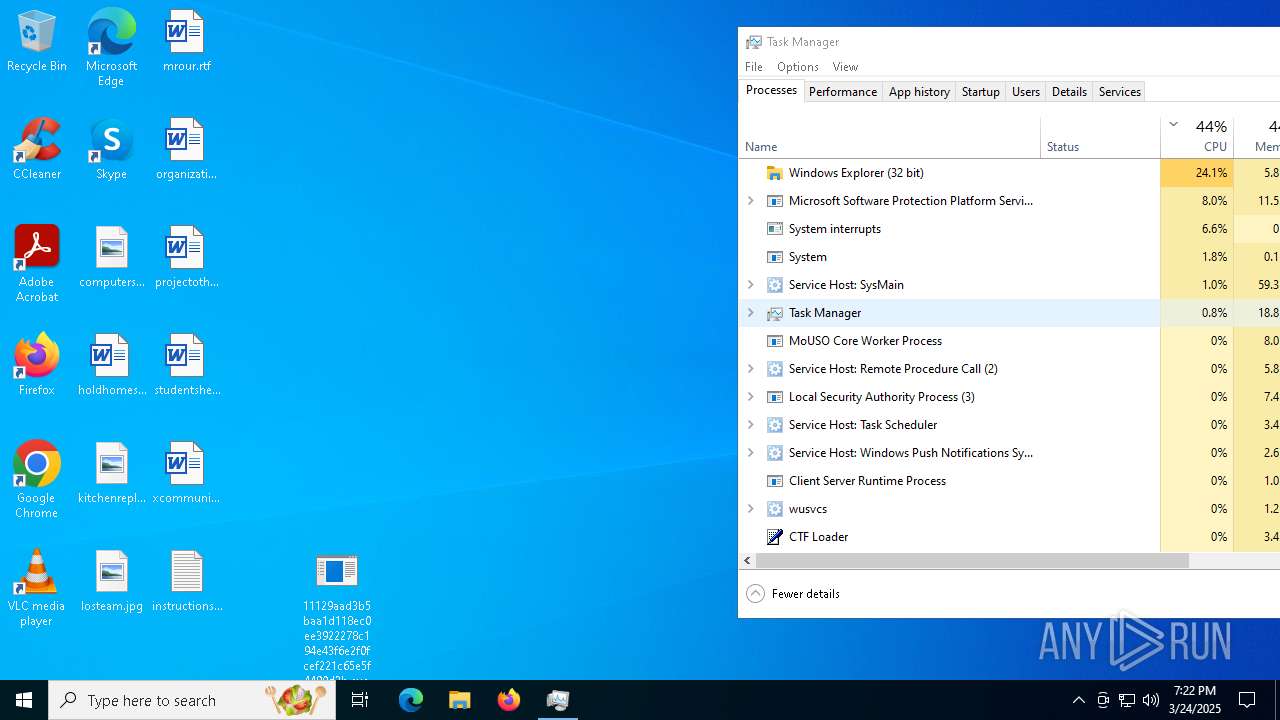
Task: Select the xcommuni... Word document
Action: (x=186, y=473)
